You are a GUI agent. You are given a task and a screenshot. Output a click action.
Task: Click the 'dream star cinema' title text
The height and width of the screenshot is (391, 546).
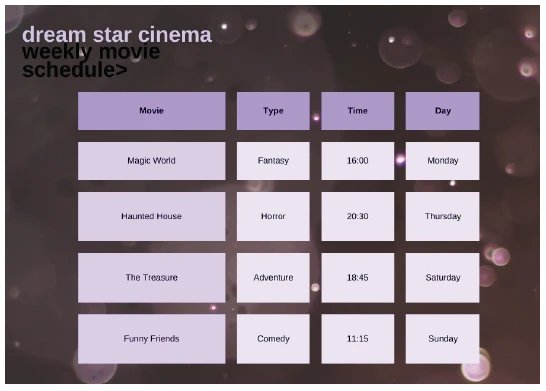pos(117,35)
